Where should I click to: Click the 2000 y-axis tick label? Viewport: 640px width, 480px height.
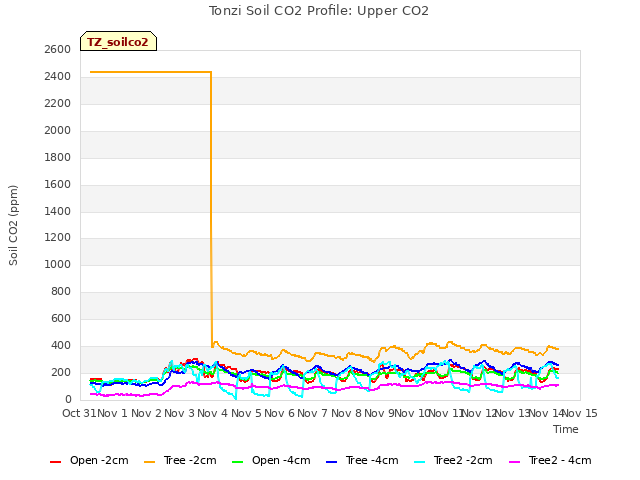pyautogui.click(x=58, y=130)
